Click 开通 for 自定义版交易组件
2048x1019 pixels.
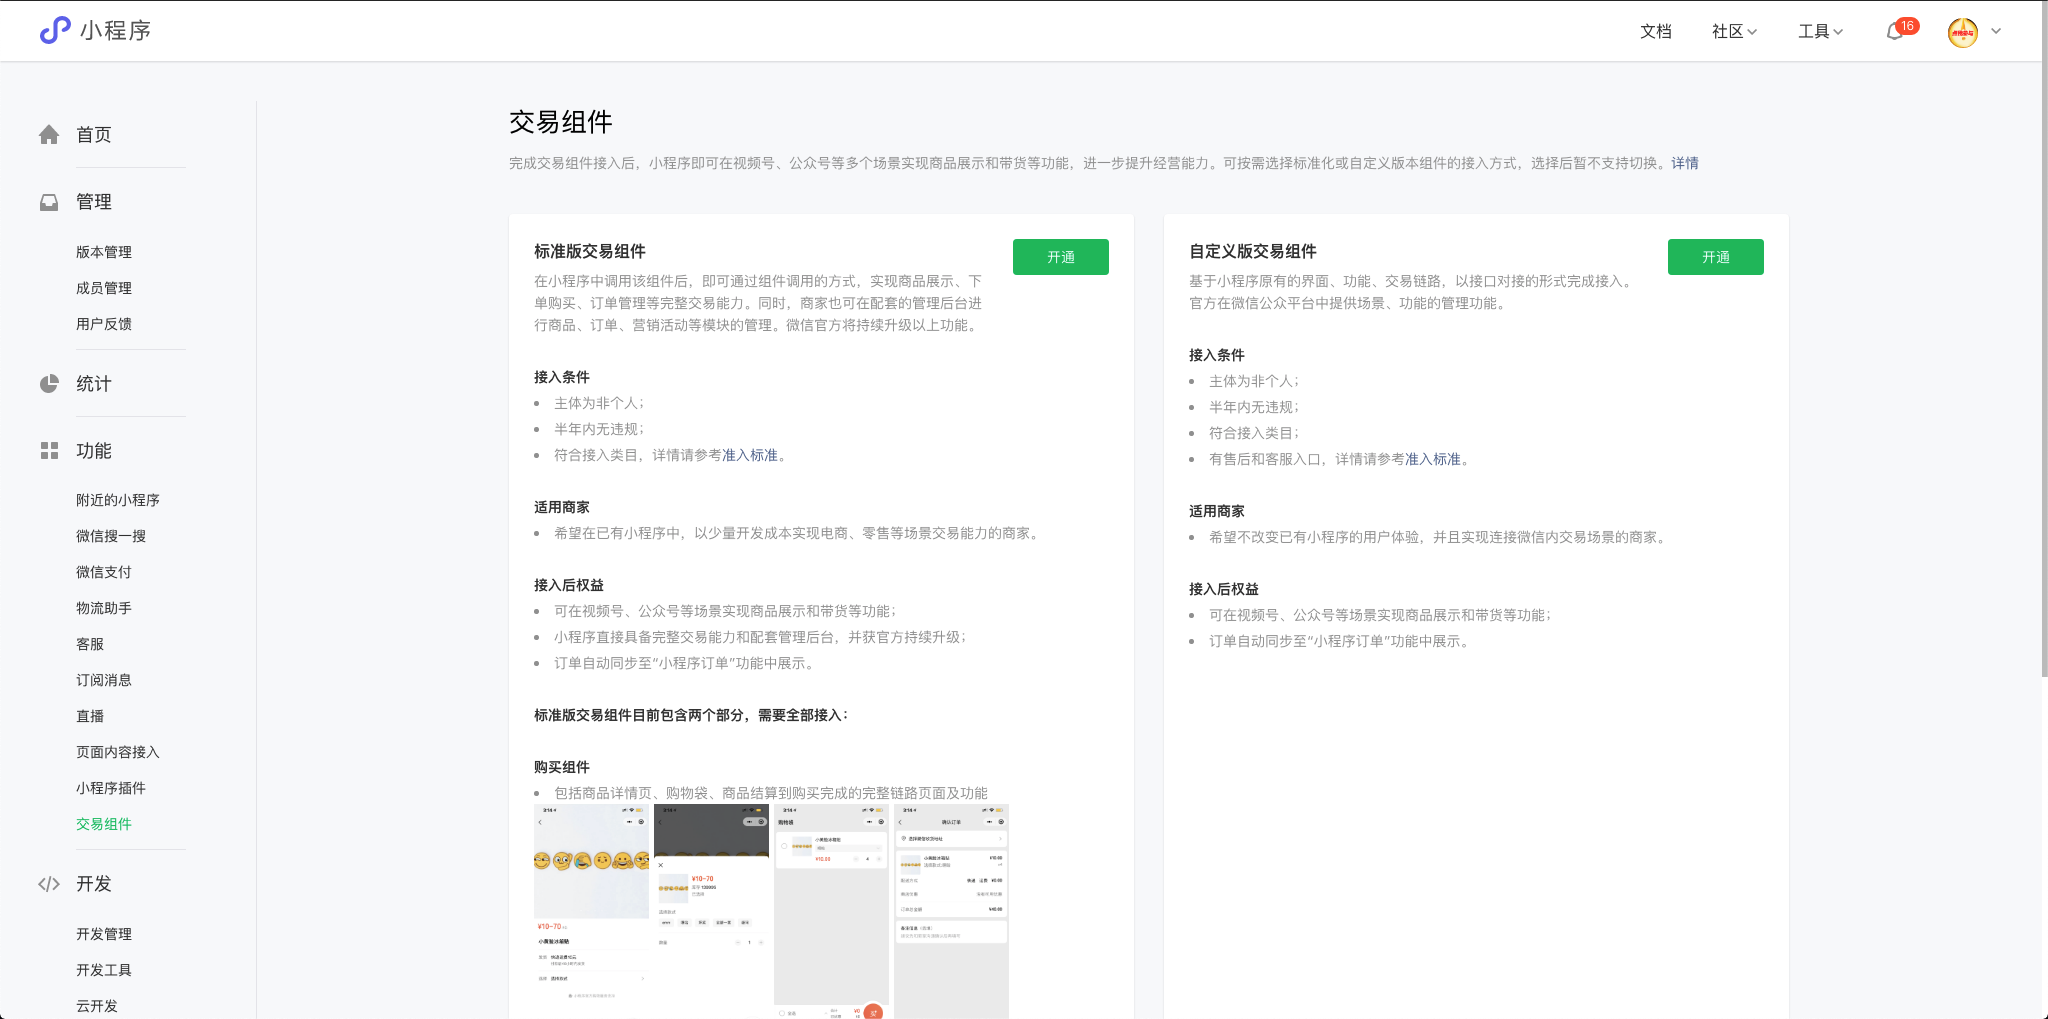(1716, 257)
